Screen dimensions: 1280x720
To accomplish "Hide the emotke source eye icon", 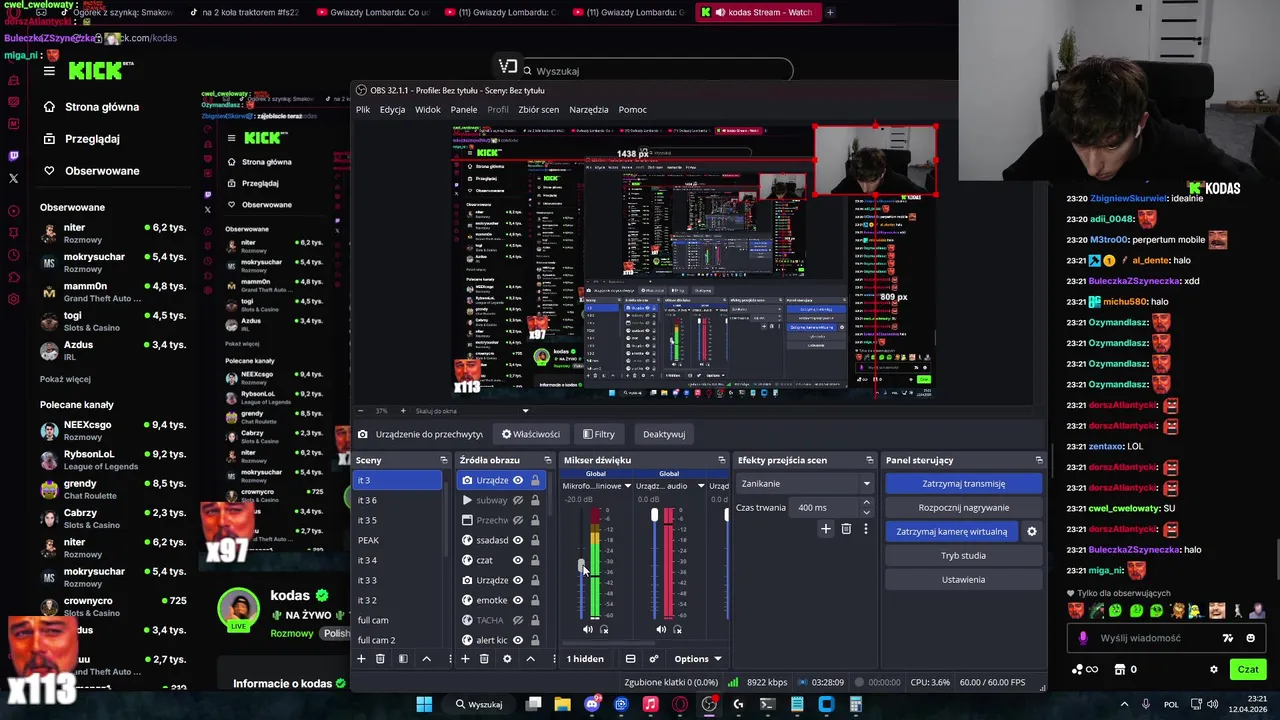I will click(x=518, y=600).
